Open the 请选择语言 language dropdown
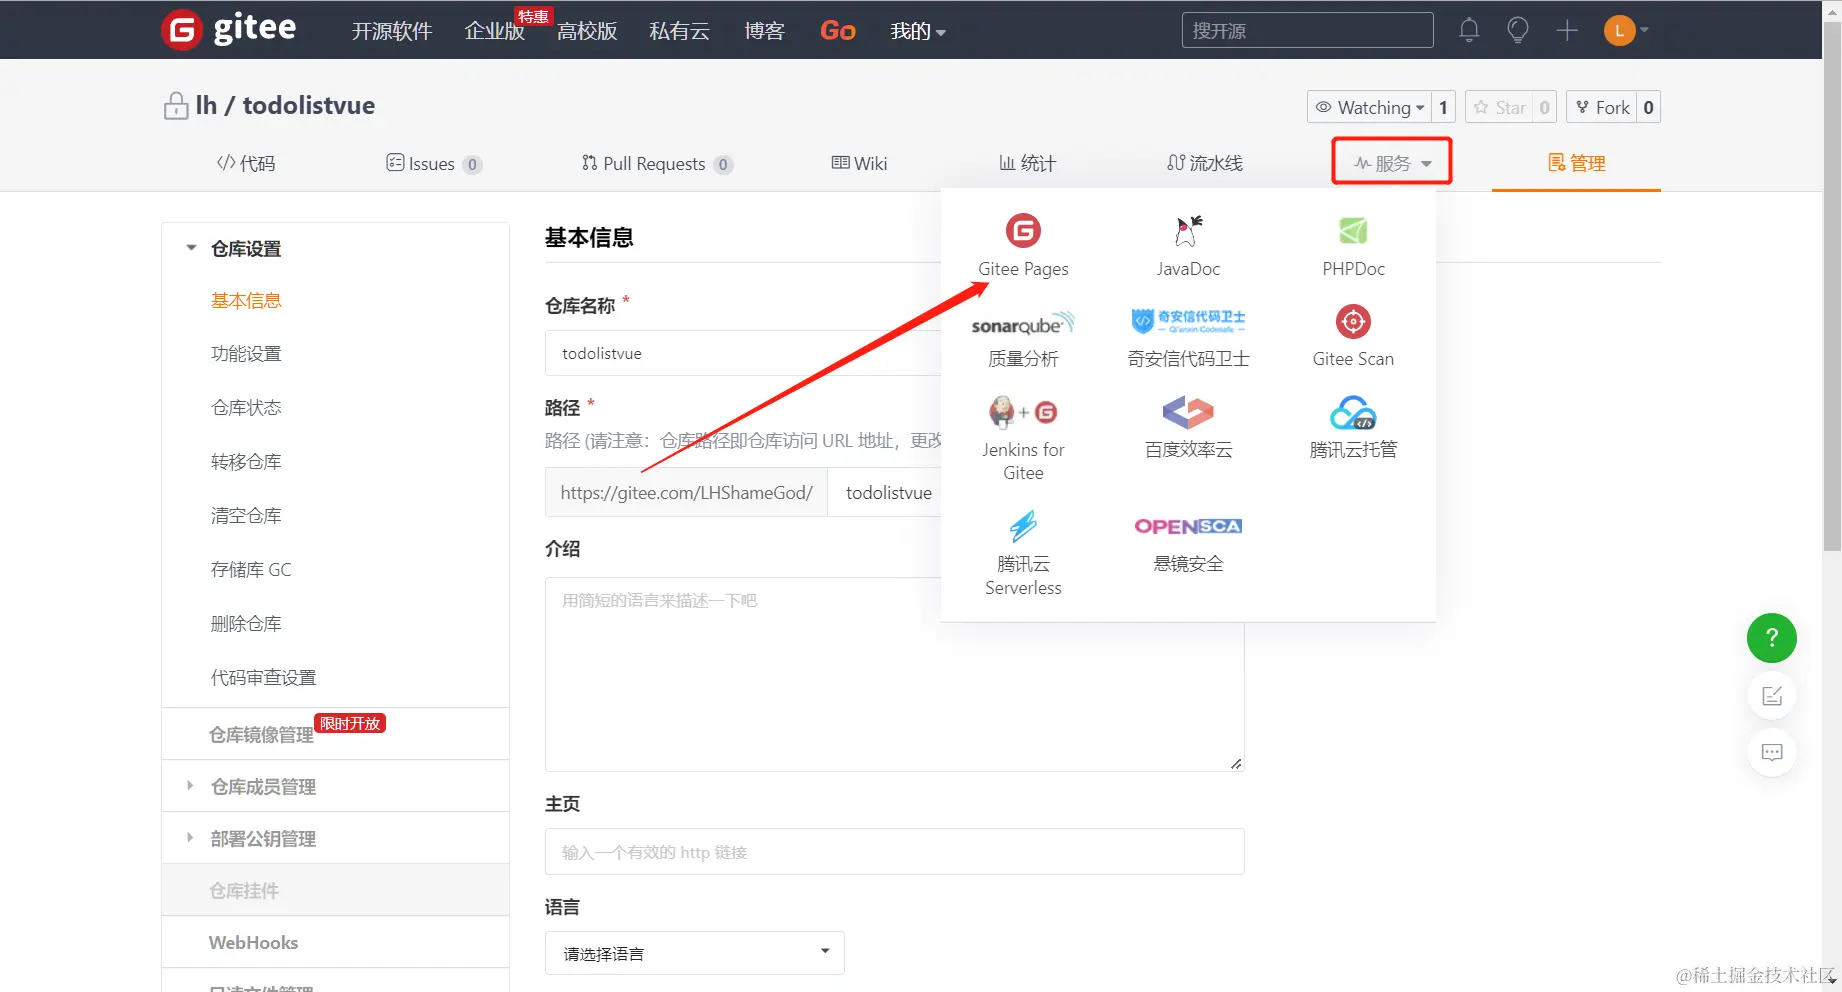The image size is (1842, 992). pos(695,953)
